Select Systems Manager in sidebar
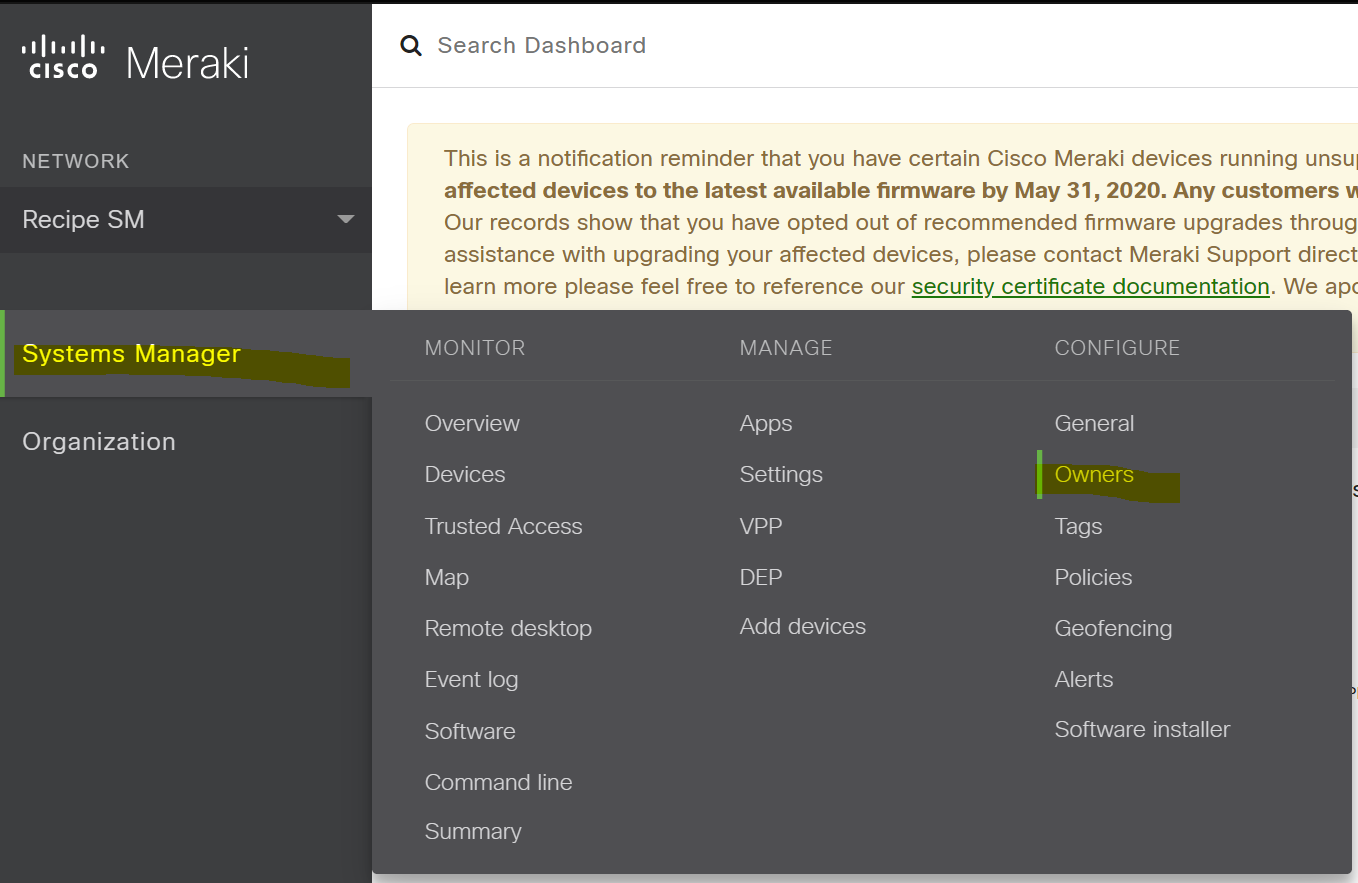 186,354
